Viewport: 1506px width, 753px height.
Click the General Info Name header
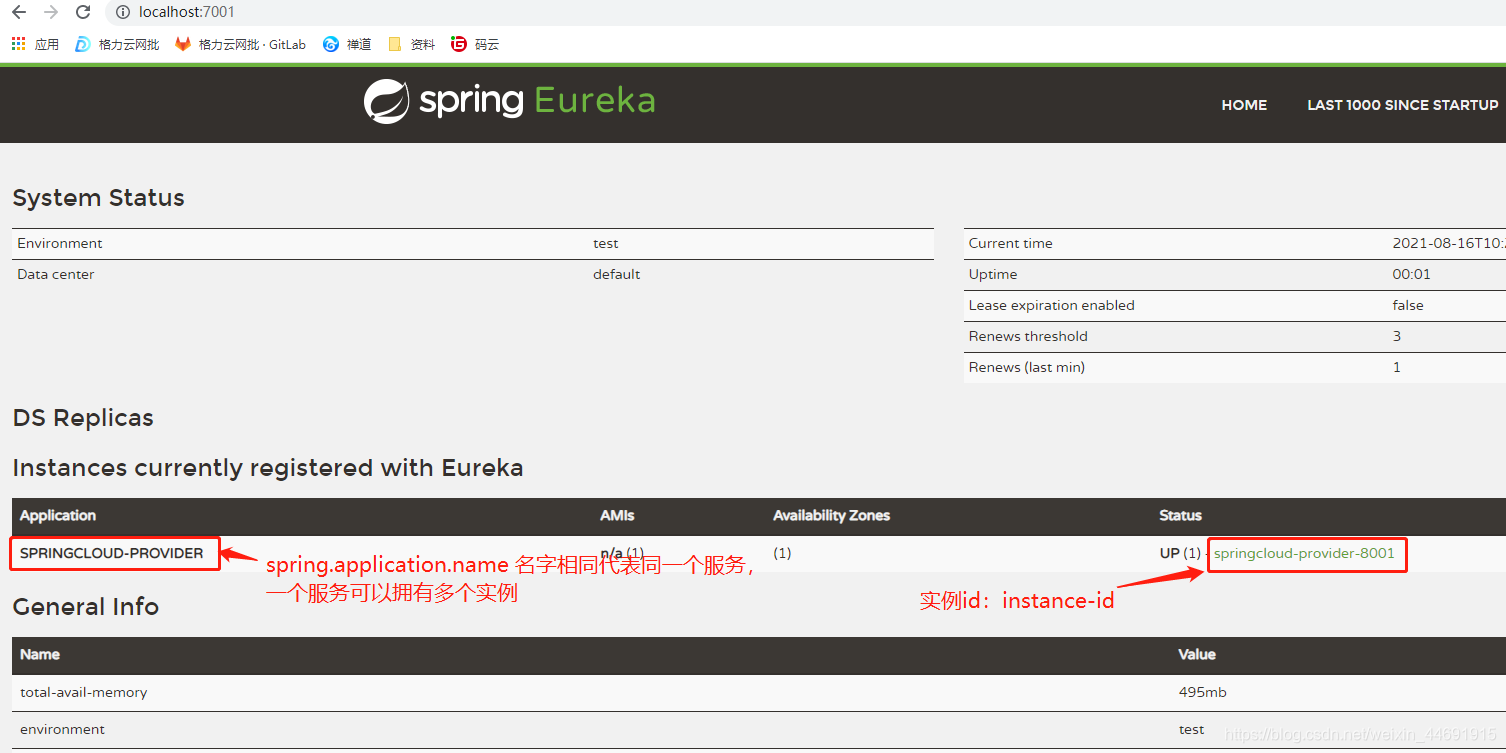tap(40, 655)
